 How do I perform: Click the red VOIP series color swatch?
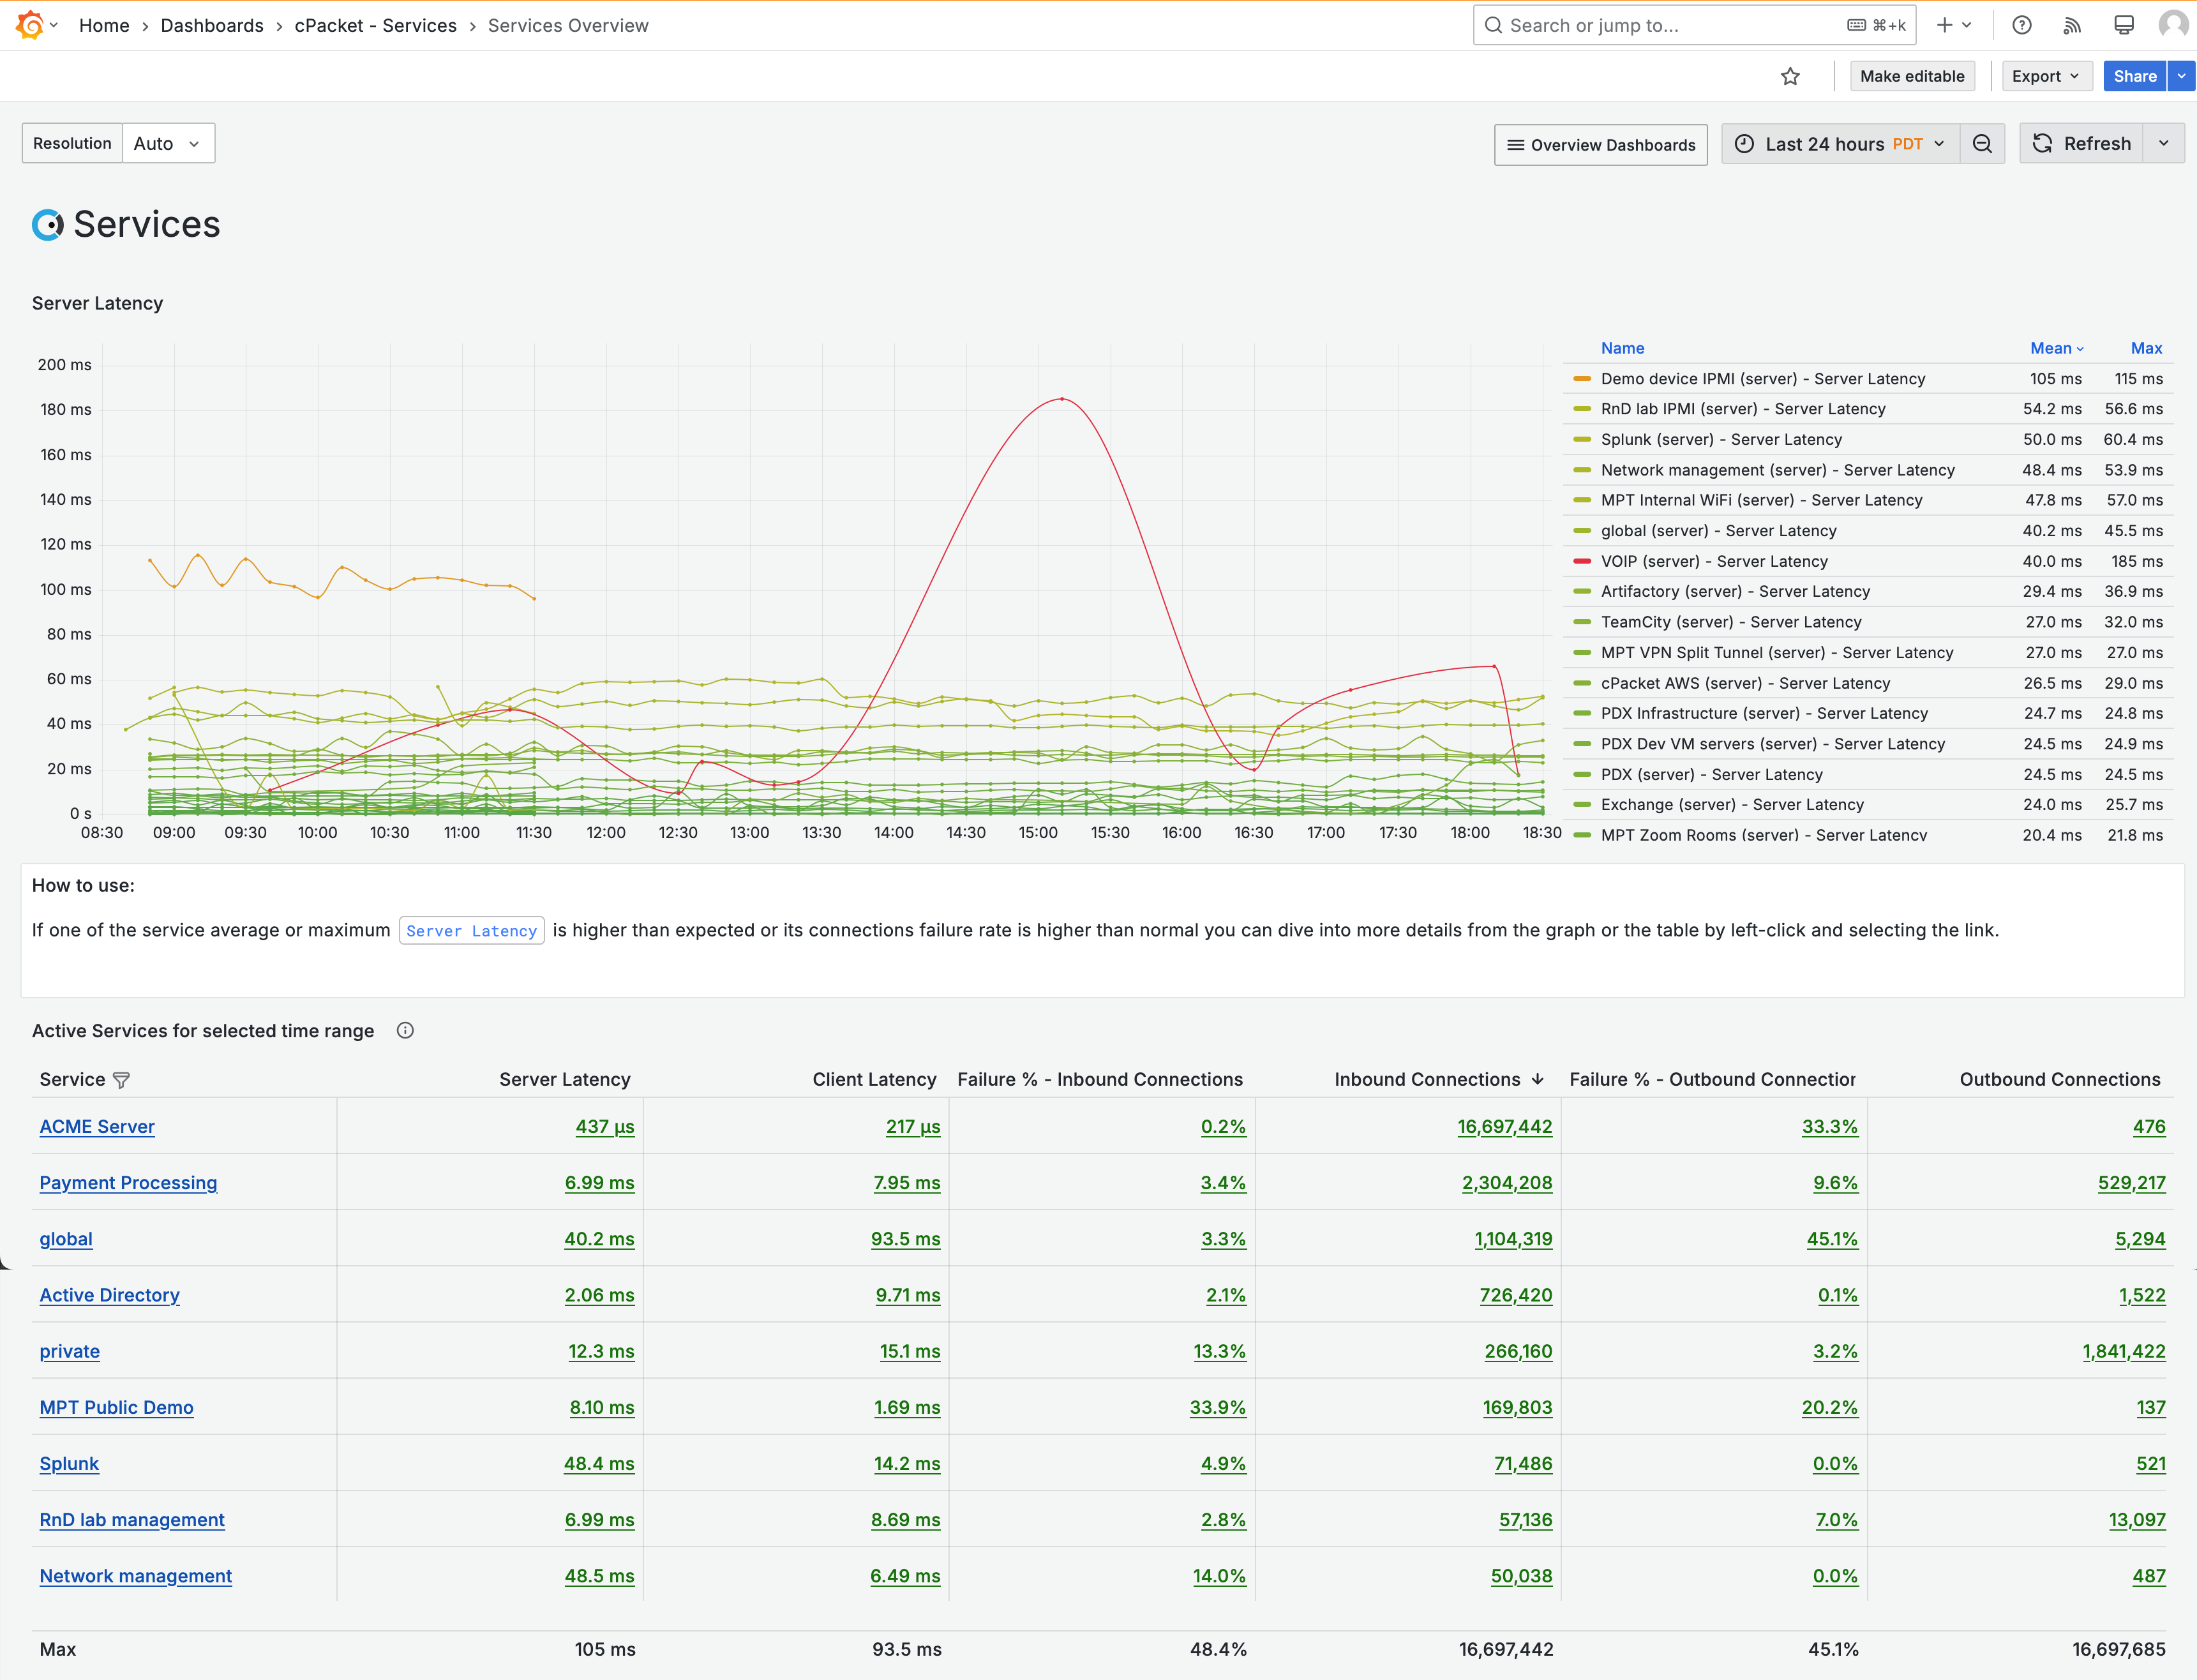(x=1582, y=561)
